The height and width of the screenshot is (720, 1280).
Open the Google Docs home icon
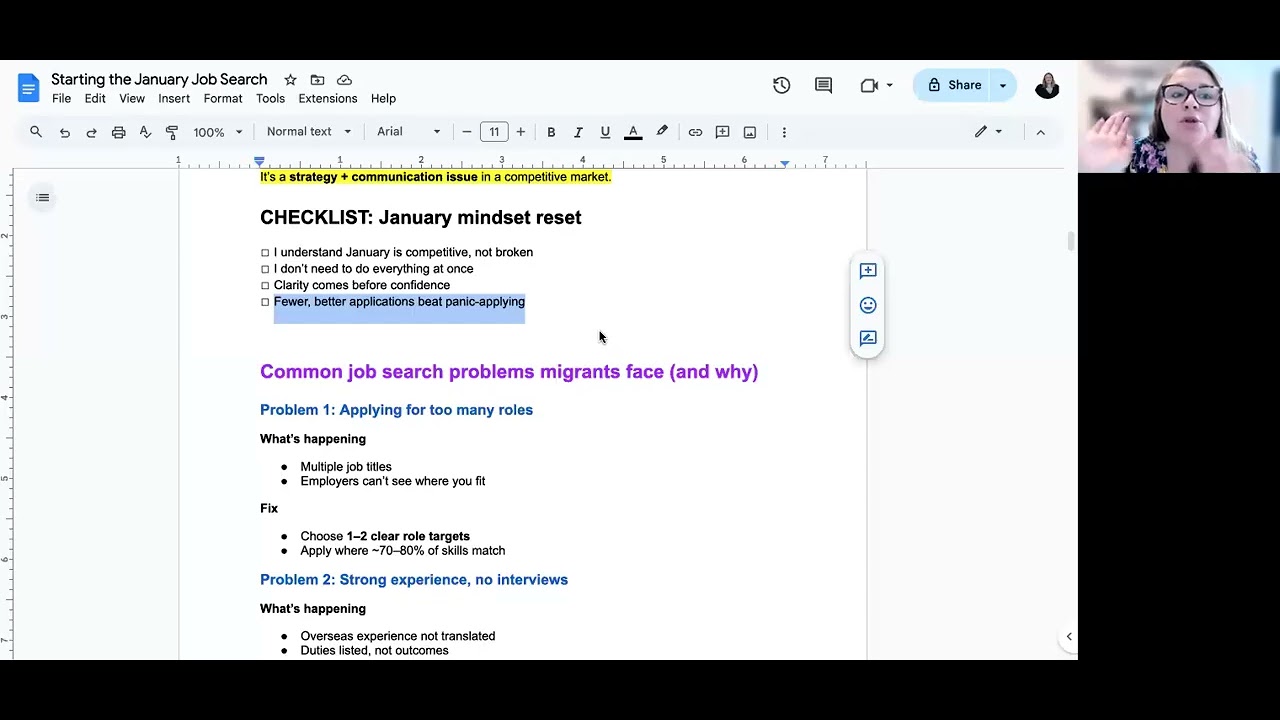(x=28, y=87)
